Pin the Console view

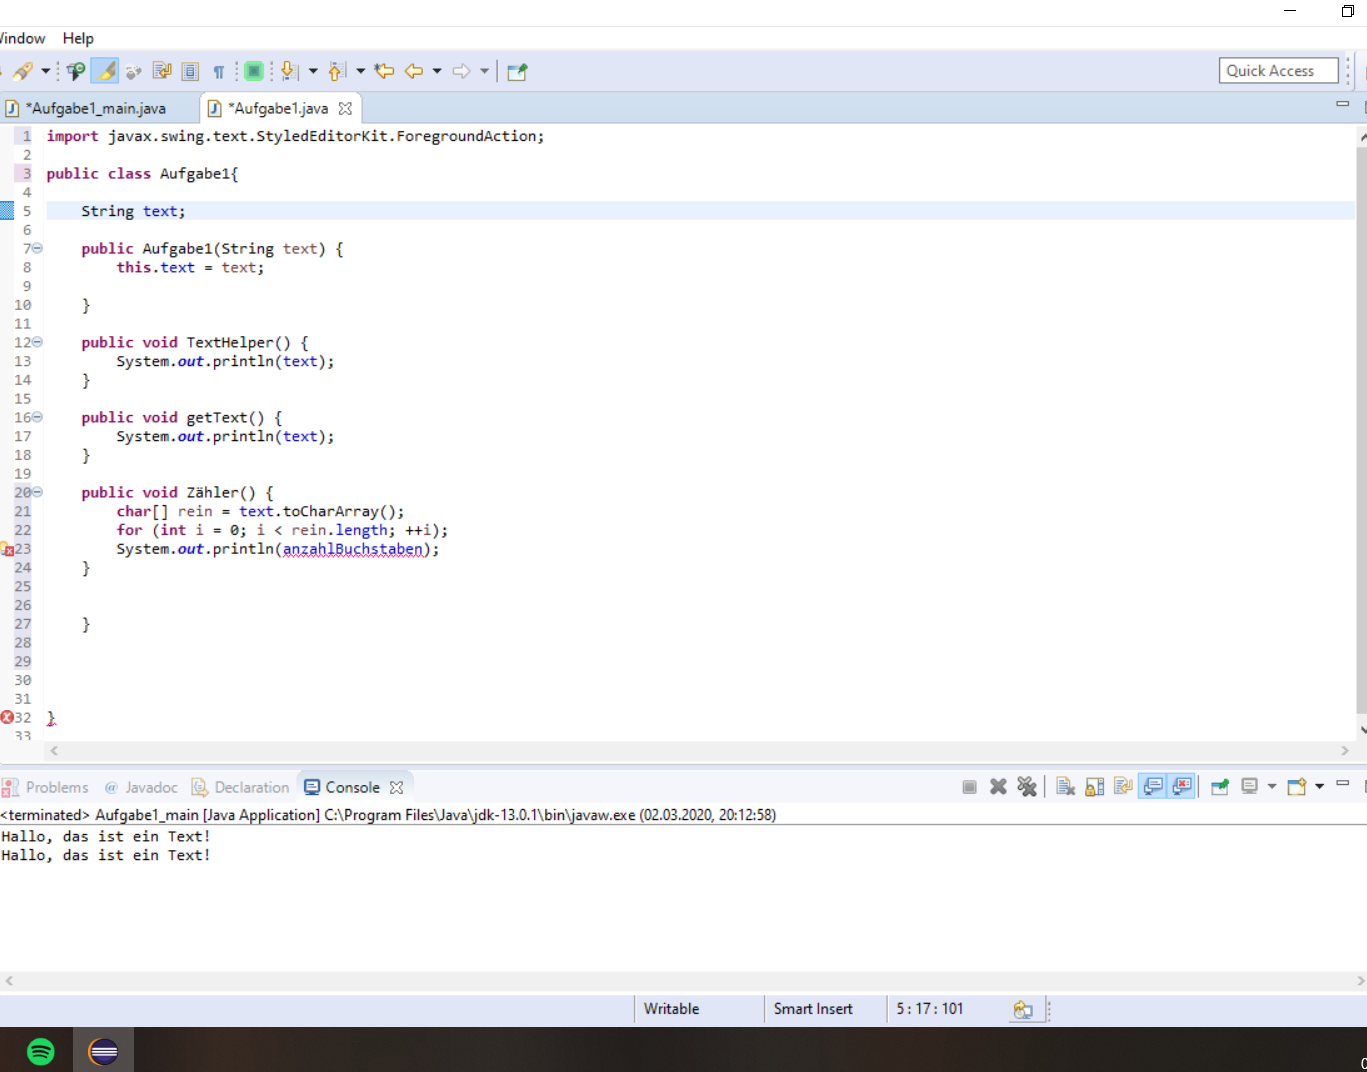coord(1219,786)
